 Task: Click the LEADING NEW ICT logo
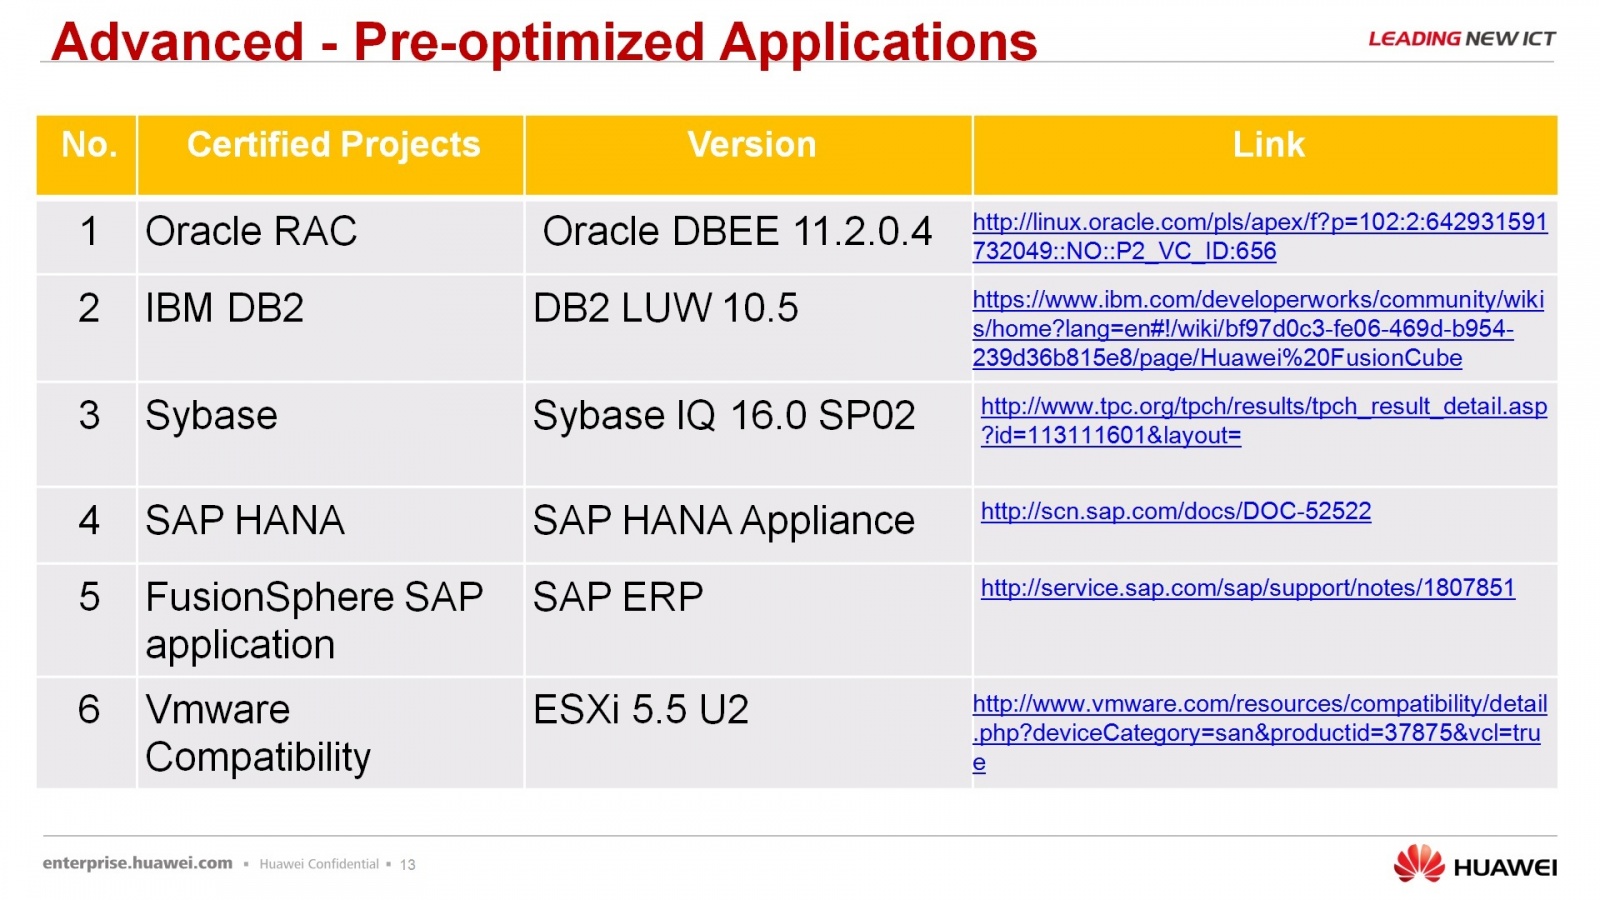coord(1462,39)
